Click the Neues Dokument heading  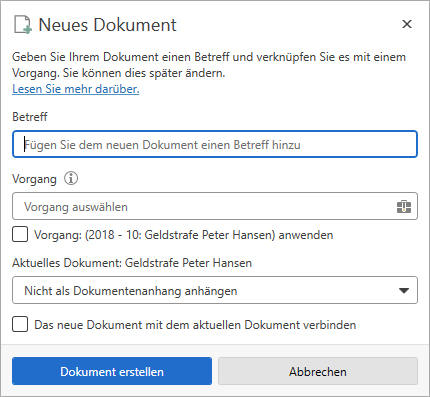point(107,25)
